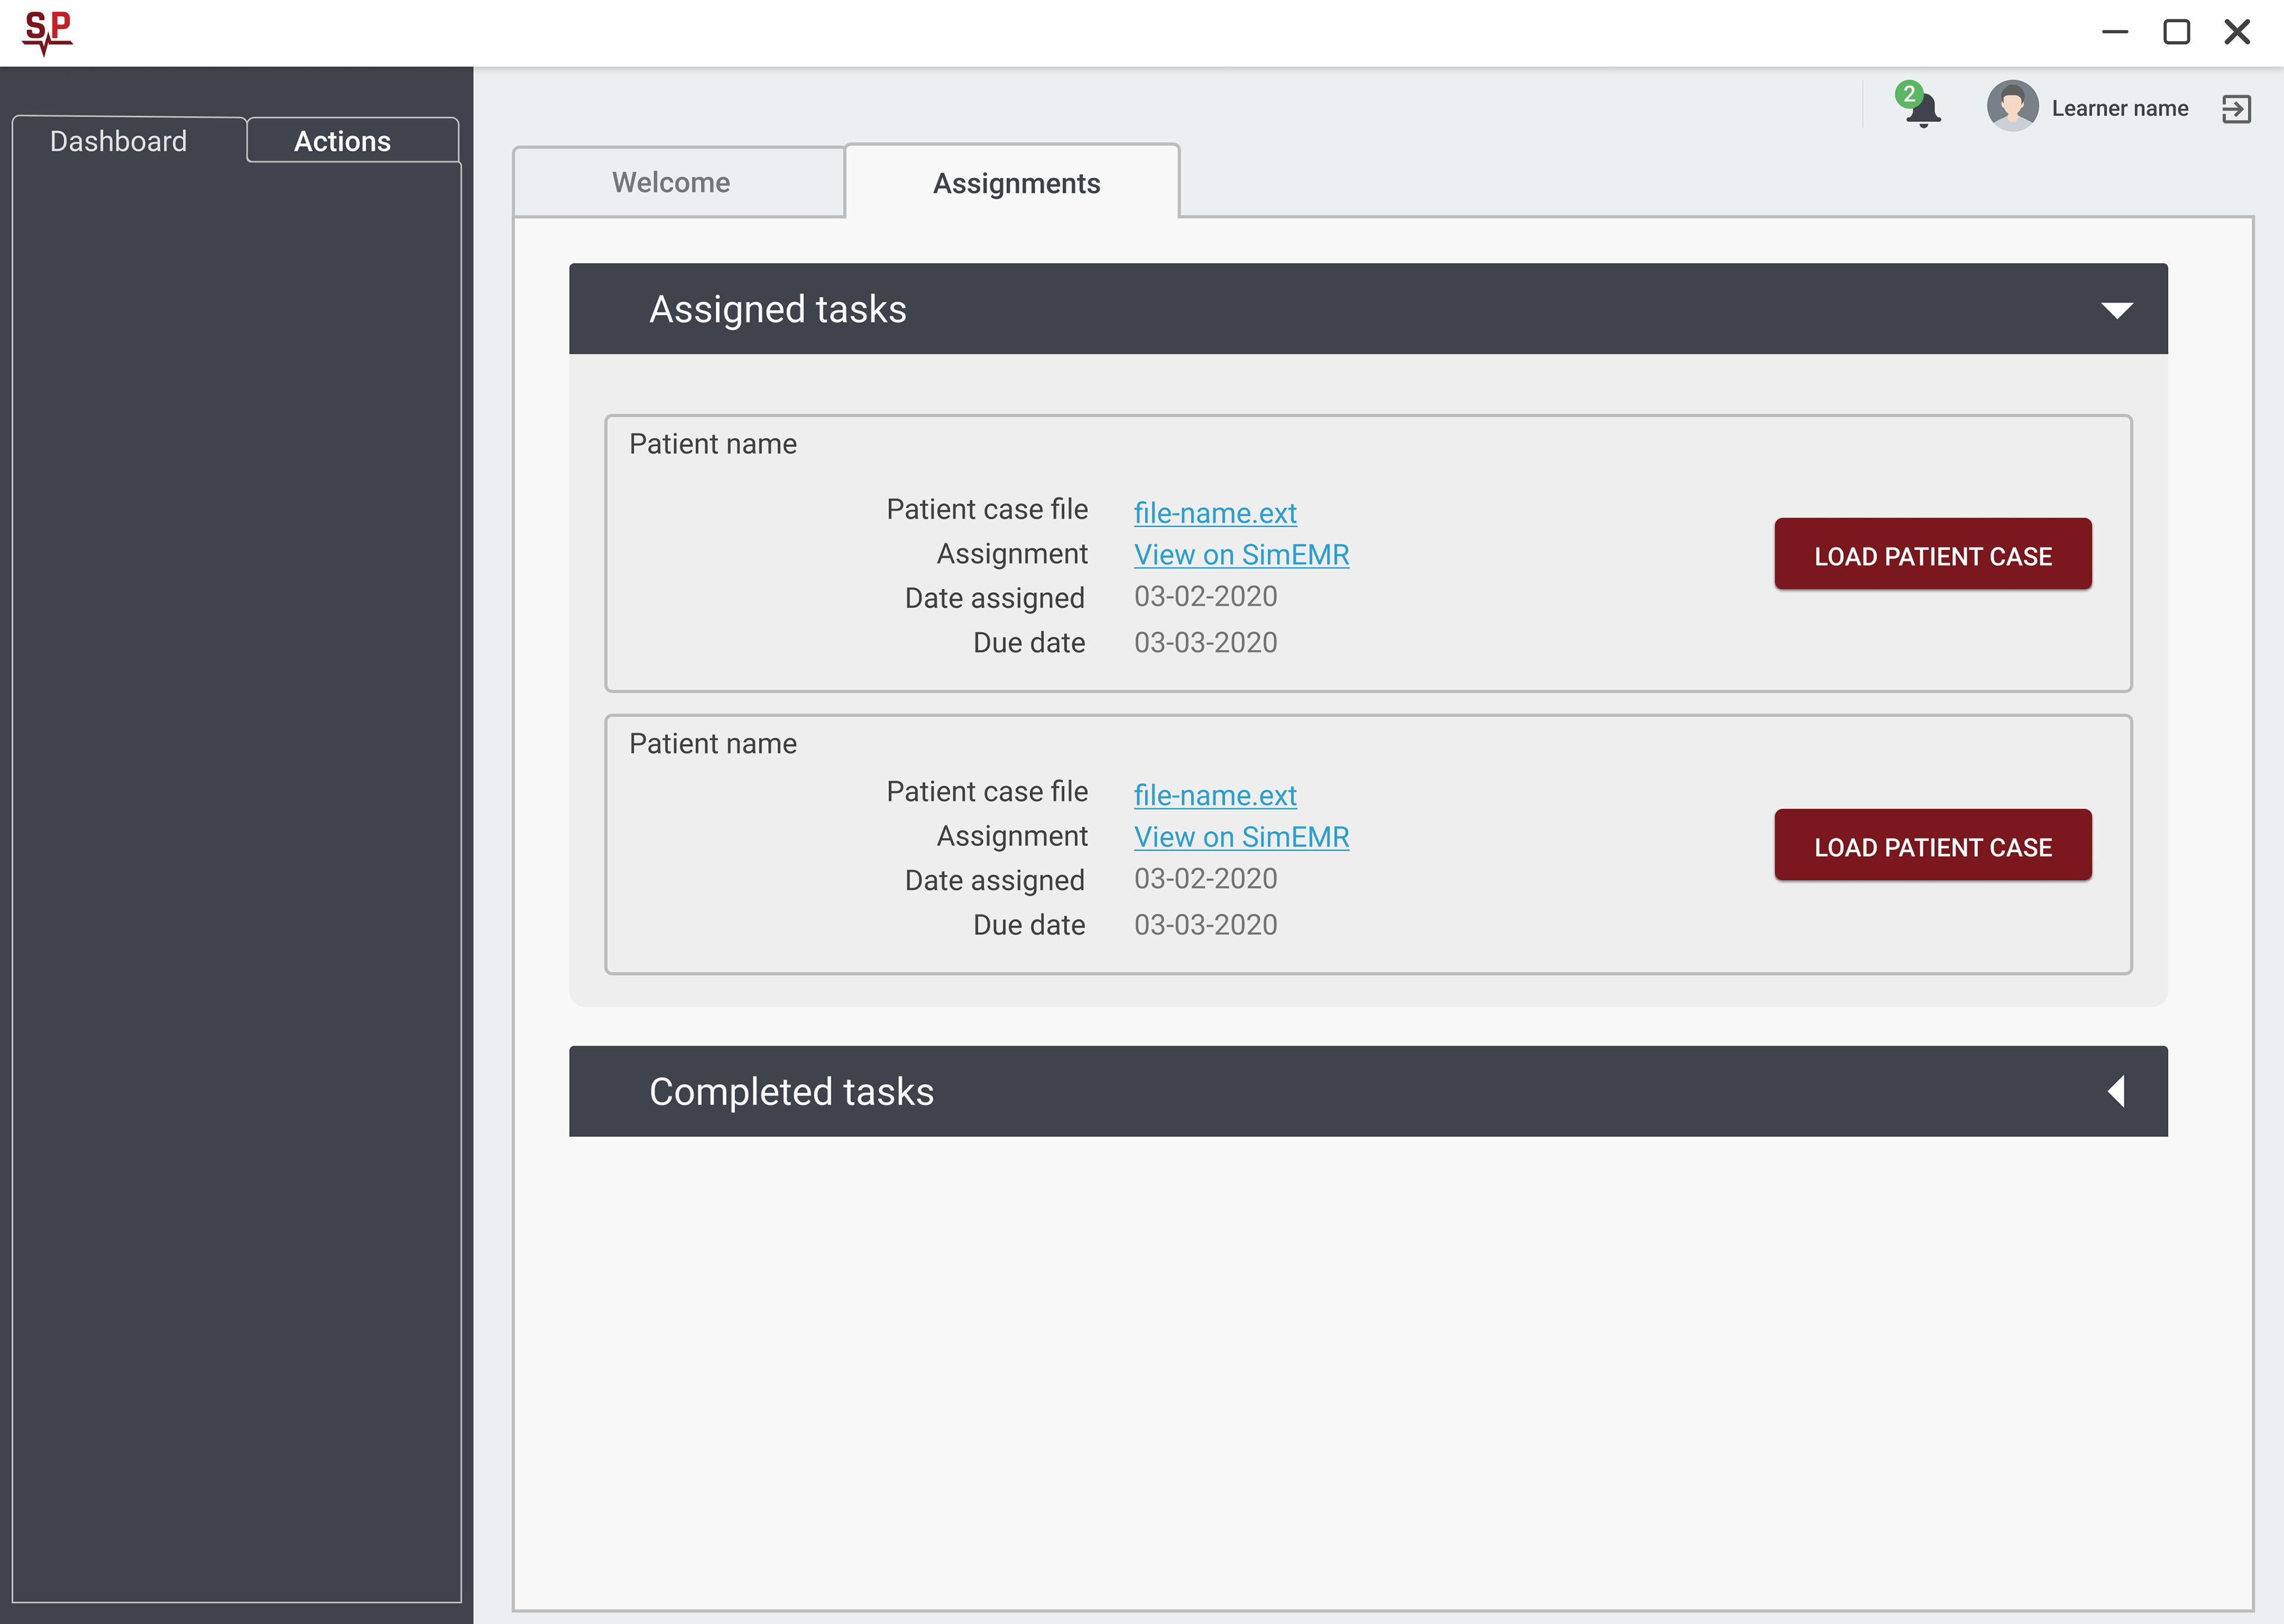Screen dimensions: 2284x1624
Task: Click the learner profile avatar
Action: click(x=2012, y=106)
